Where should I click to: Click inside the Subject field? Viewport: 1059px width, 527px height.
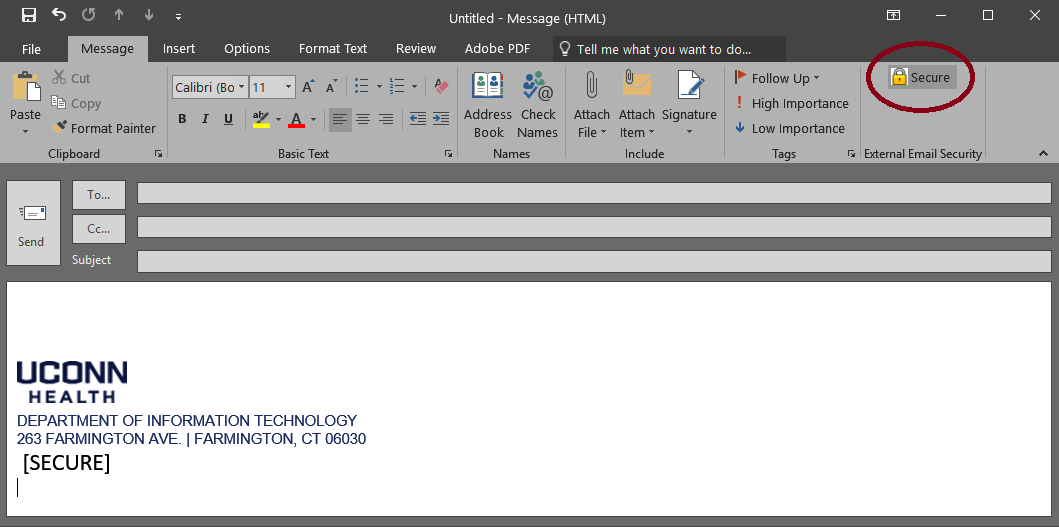594,261
